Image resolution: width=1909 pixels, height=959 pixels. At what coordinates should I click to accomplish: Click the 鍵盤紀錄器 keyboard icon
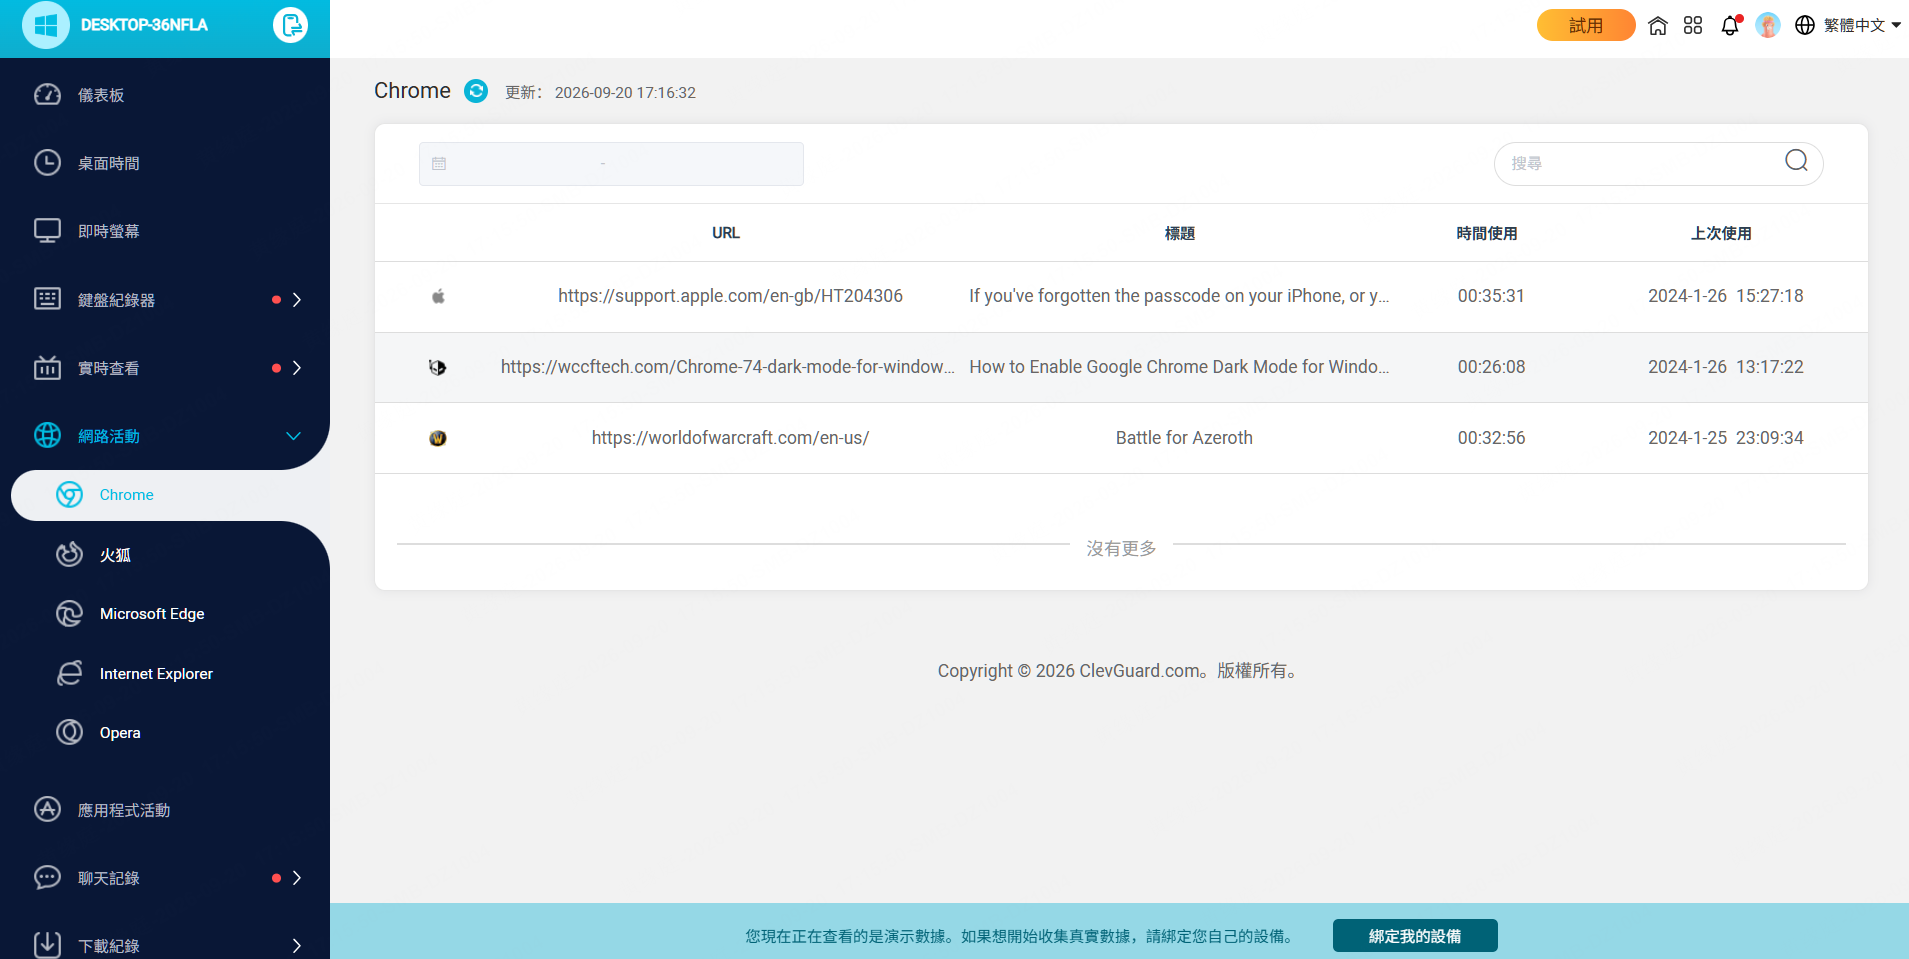[47, 299]
